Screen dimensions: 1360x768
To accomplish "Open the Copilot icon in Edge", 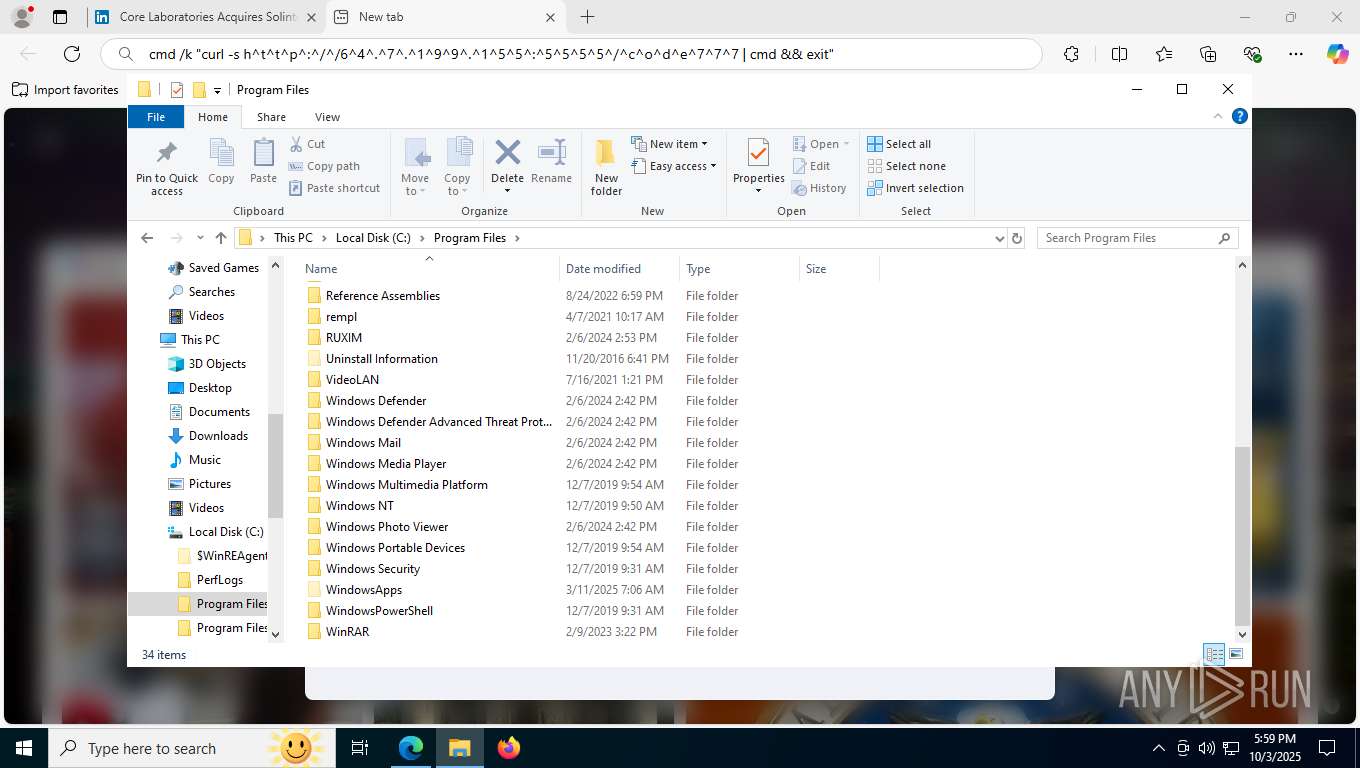I will [1337, 54].
